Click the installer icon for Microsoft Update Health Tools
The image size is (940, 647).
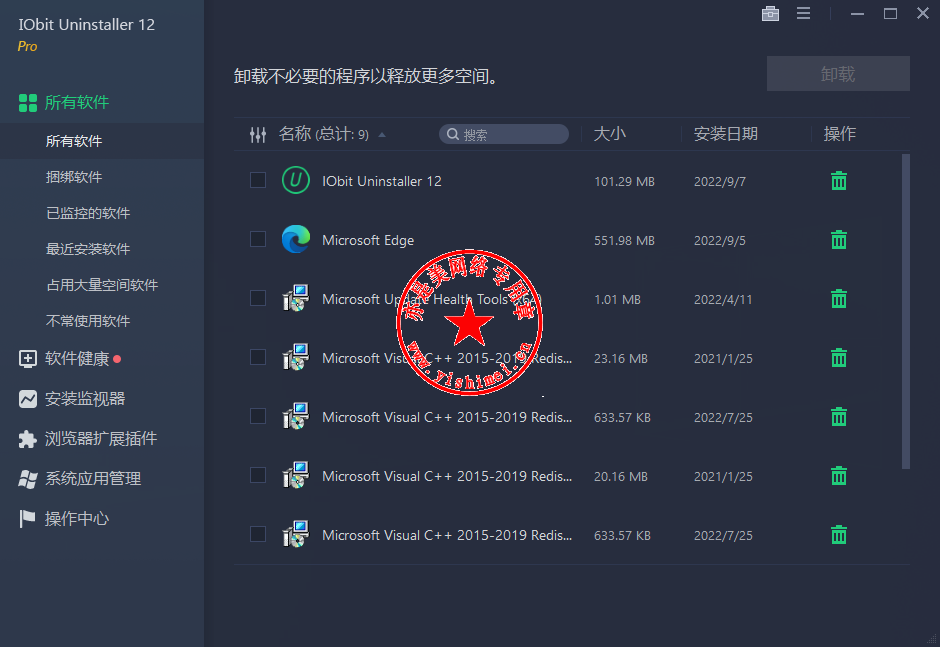pyautogui.click(x=296, y=298)
